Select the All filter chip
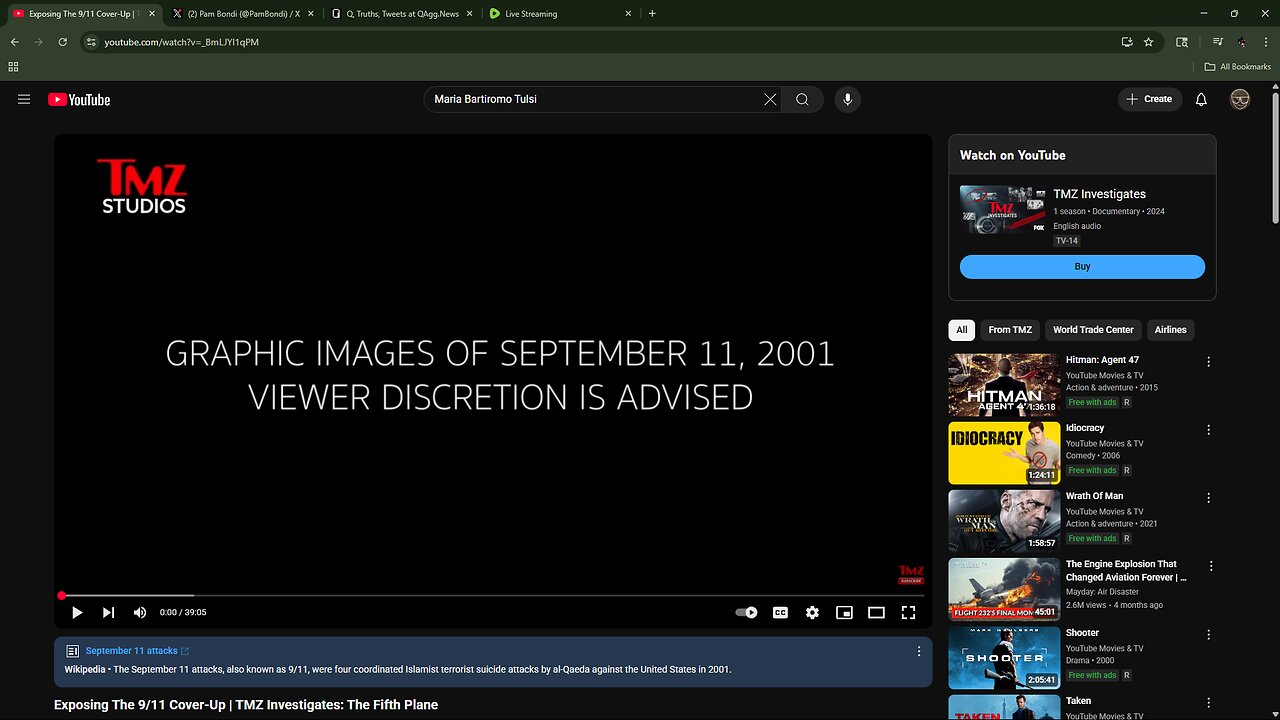1280x720 pixels. [x=962, y=330]
